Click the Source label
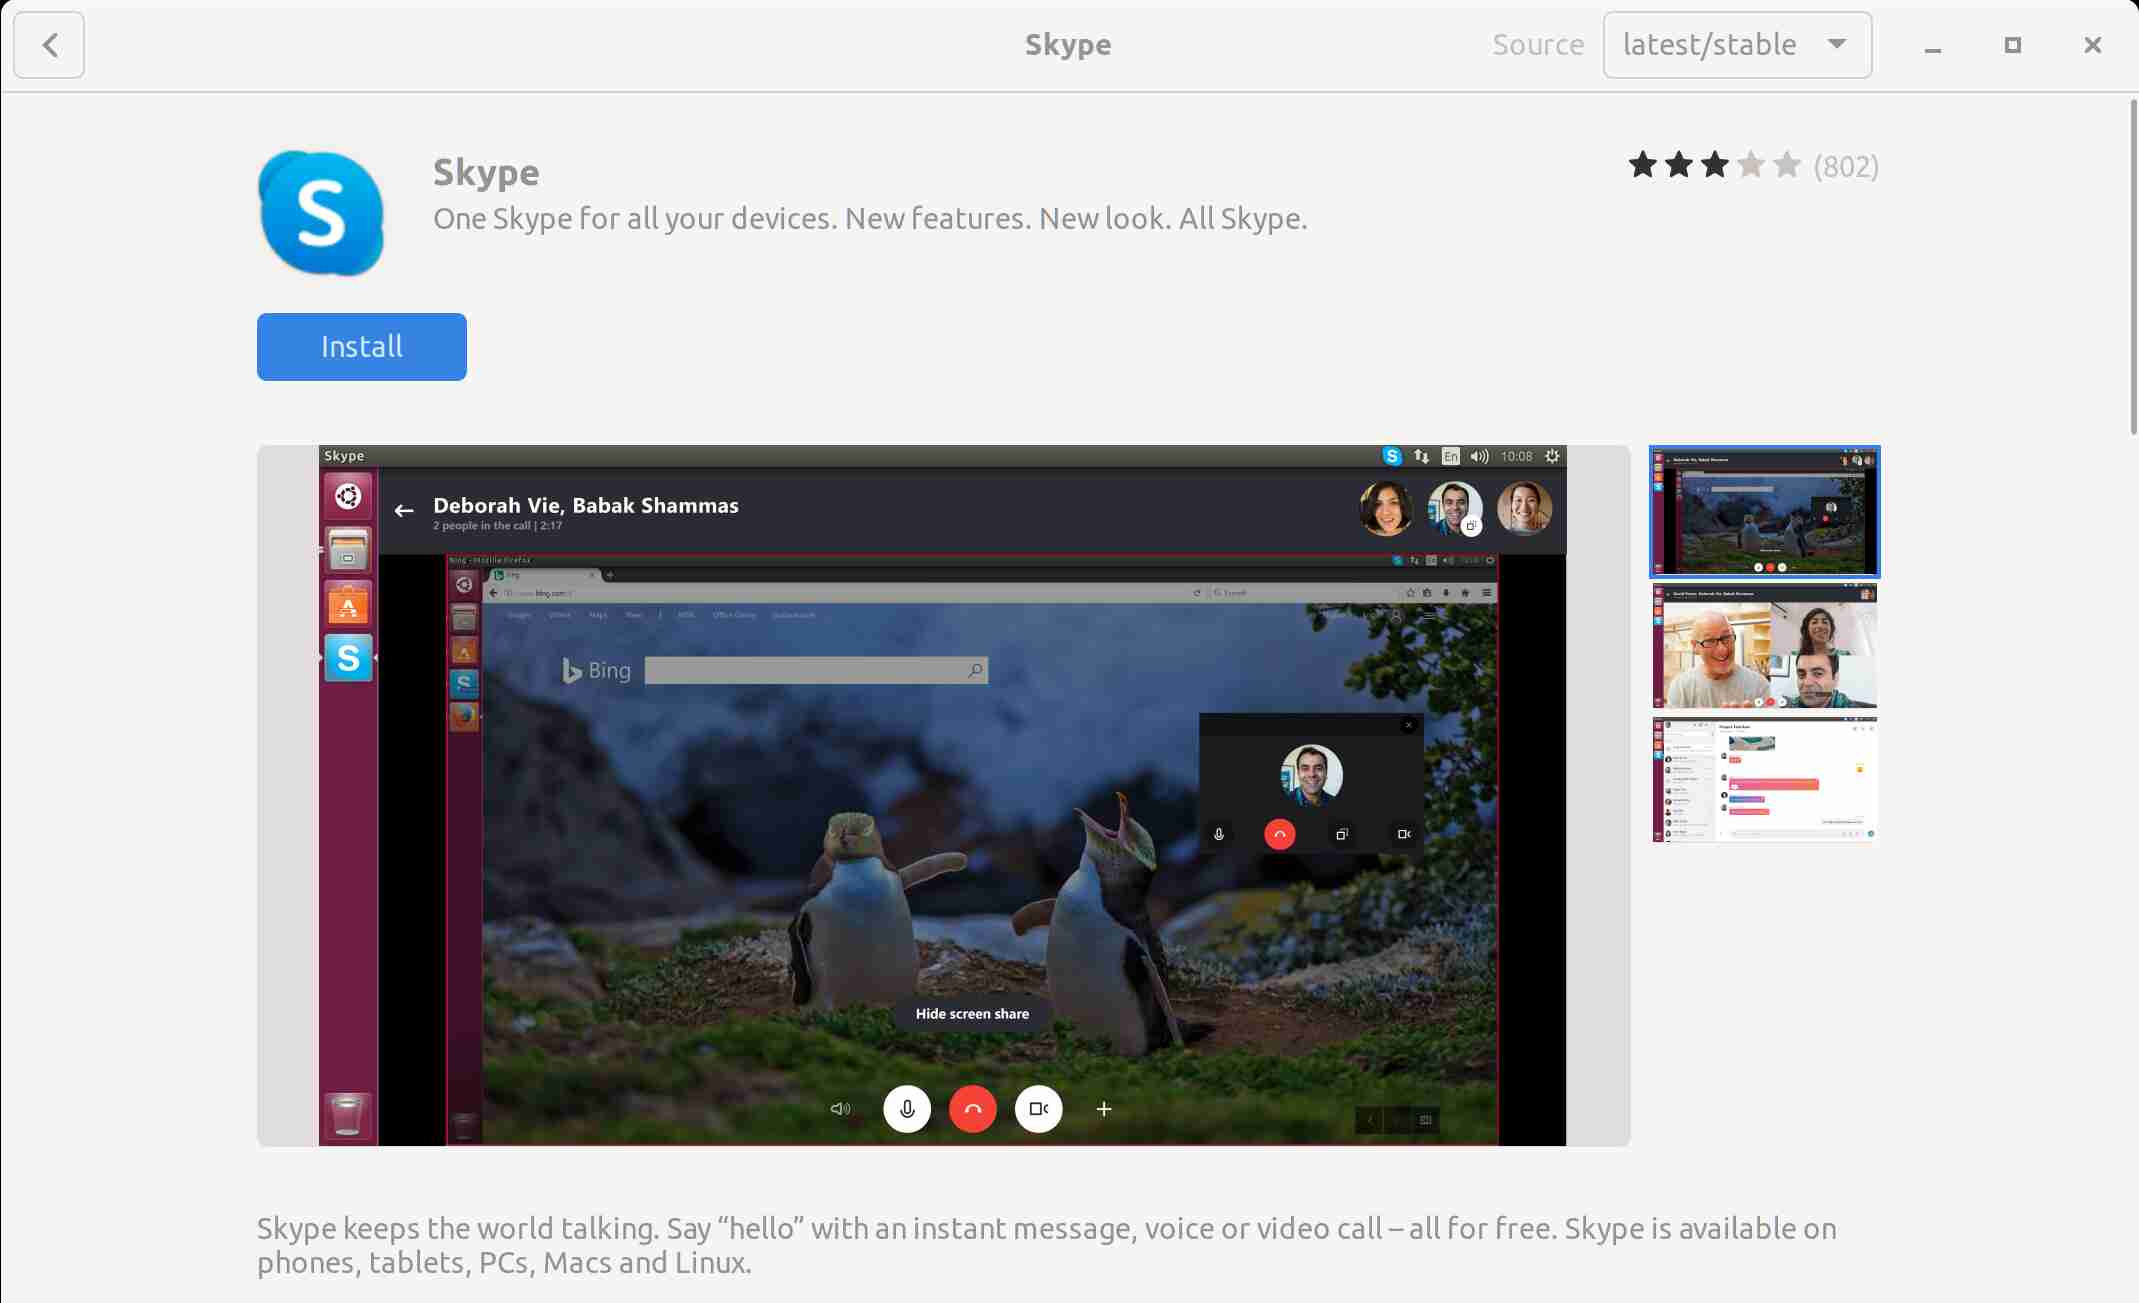 coord(1538,45)
